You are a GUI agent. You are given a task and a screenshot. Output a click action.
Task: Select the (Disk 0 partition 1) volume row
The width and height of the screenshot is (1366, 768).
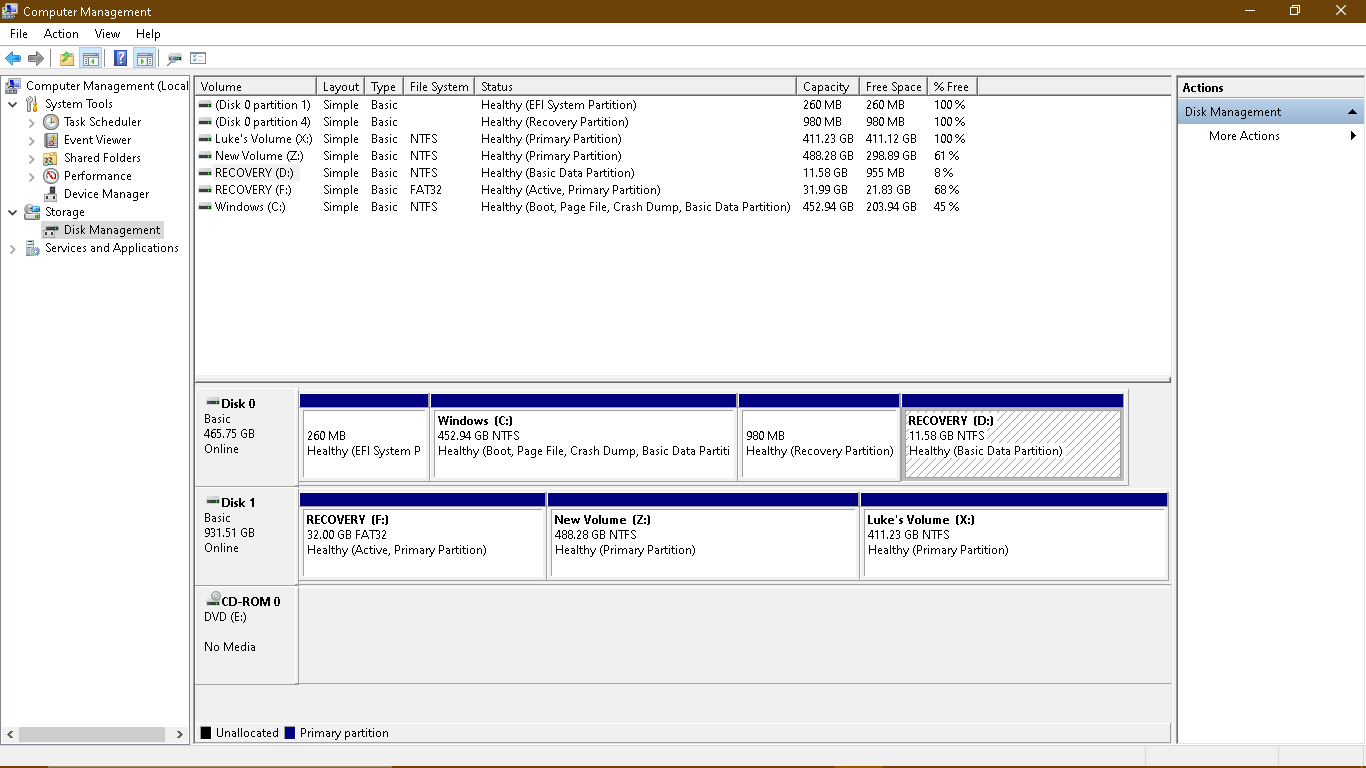click(x=584, y=105)
